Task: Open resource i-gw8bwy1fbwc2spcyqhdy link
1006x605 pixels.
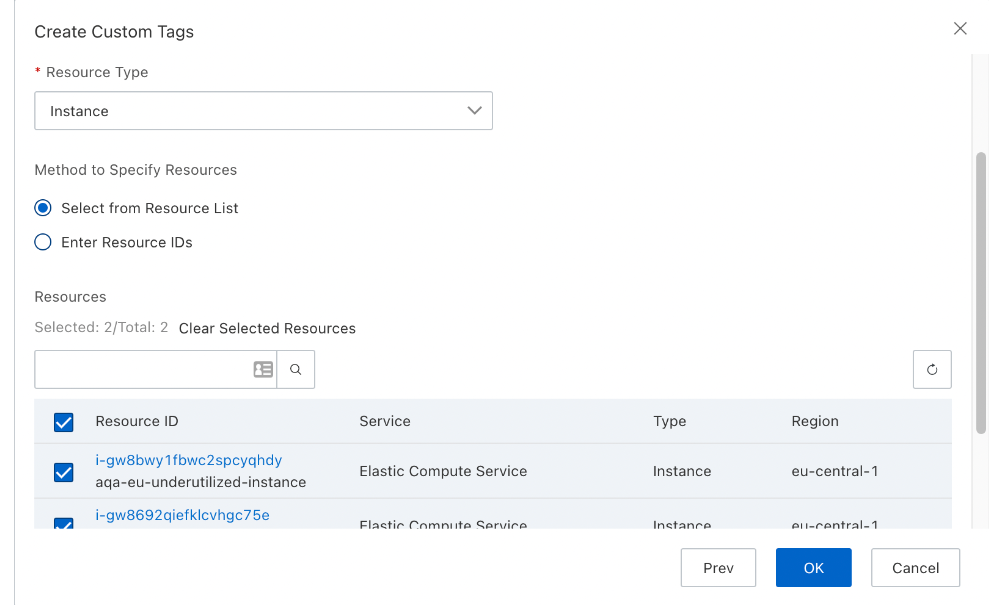Action: pyautogui.click(x=189, y=460)
